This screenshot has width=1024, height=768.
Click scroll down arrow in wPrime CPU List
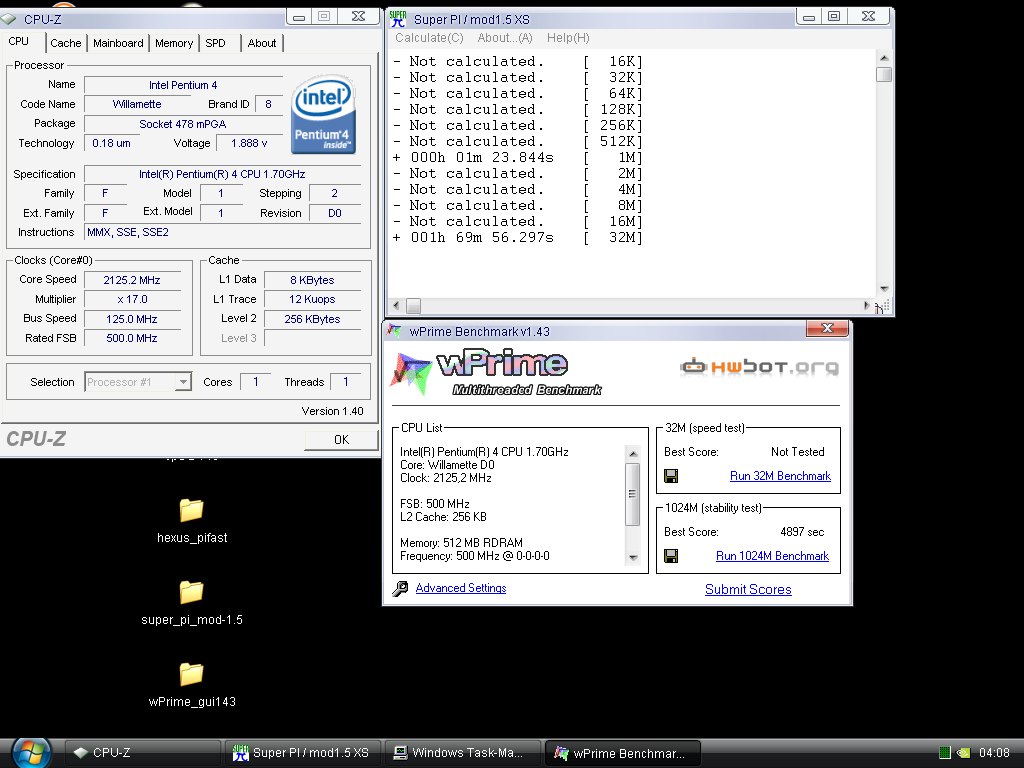pyautogui.click(x=632, y=558)
